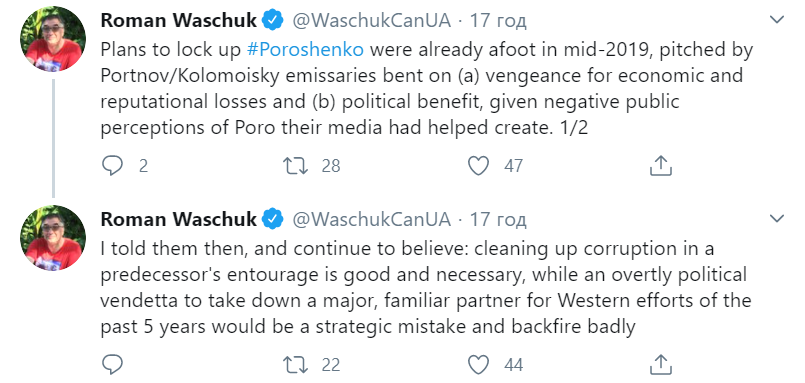Open the second tweet's chevron options menu

(x=777, y=219)
